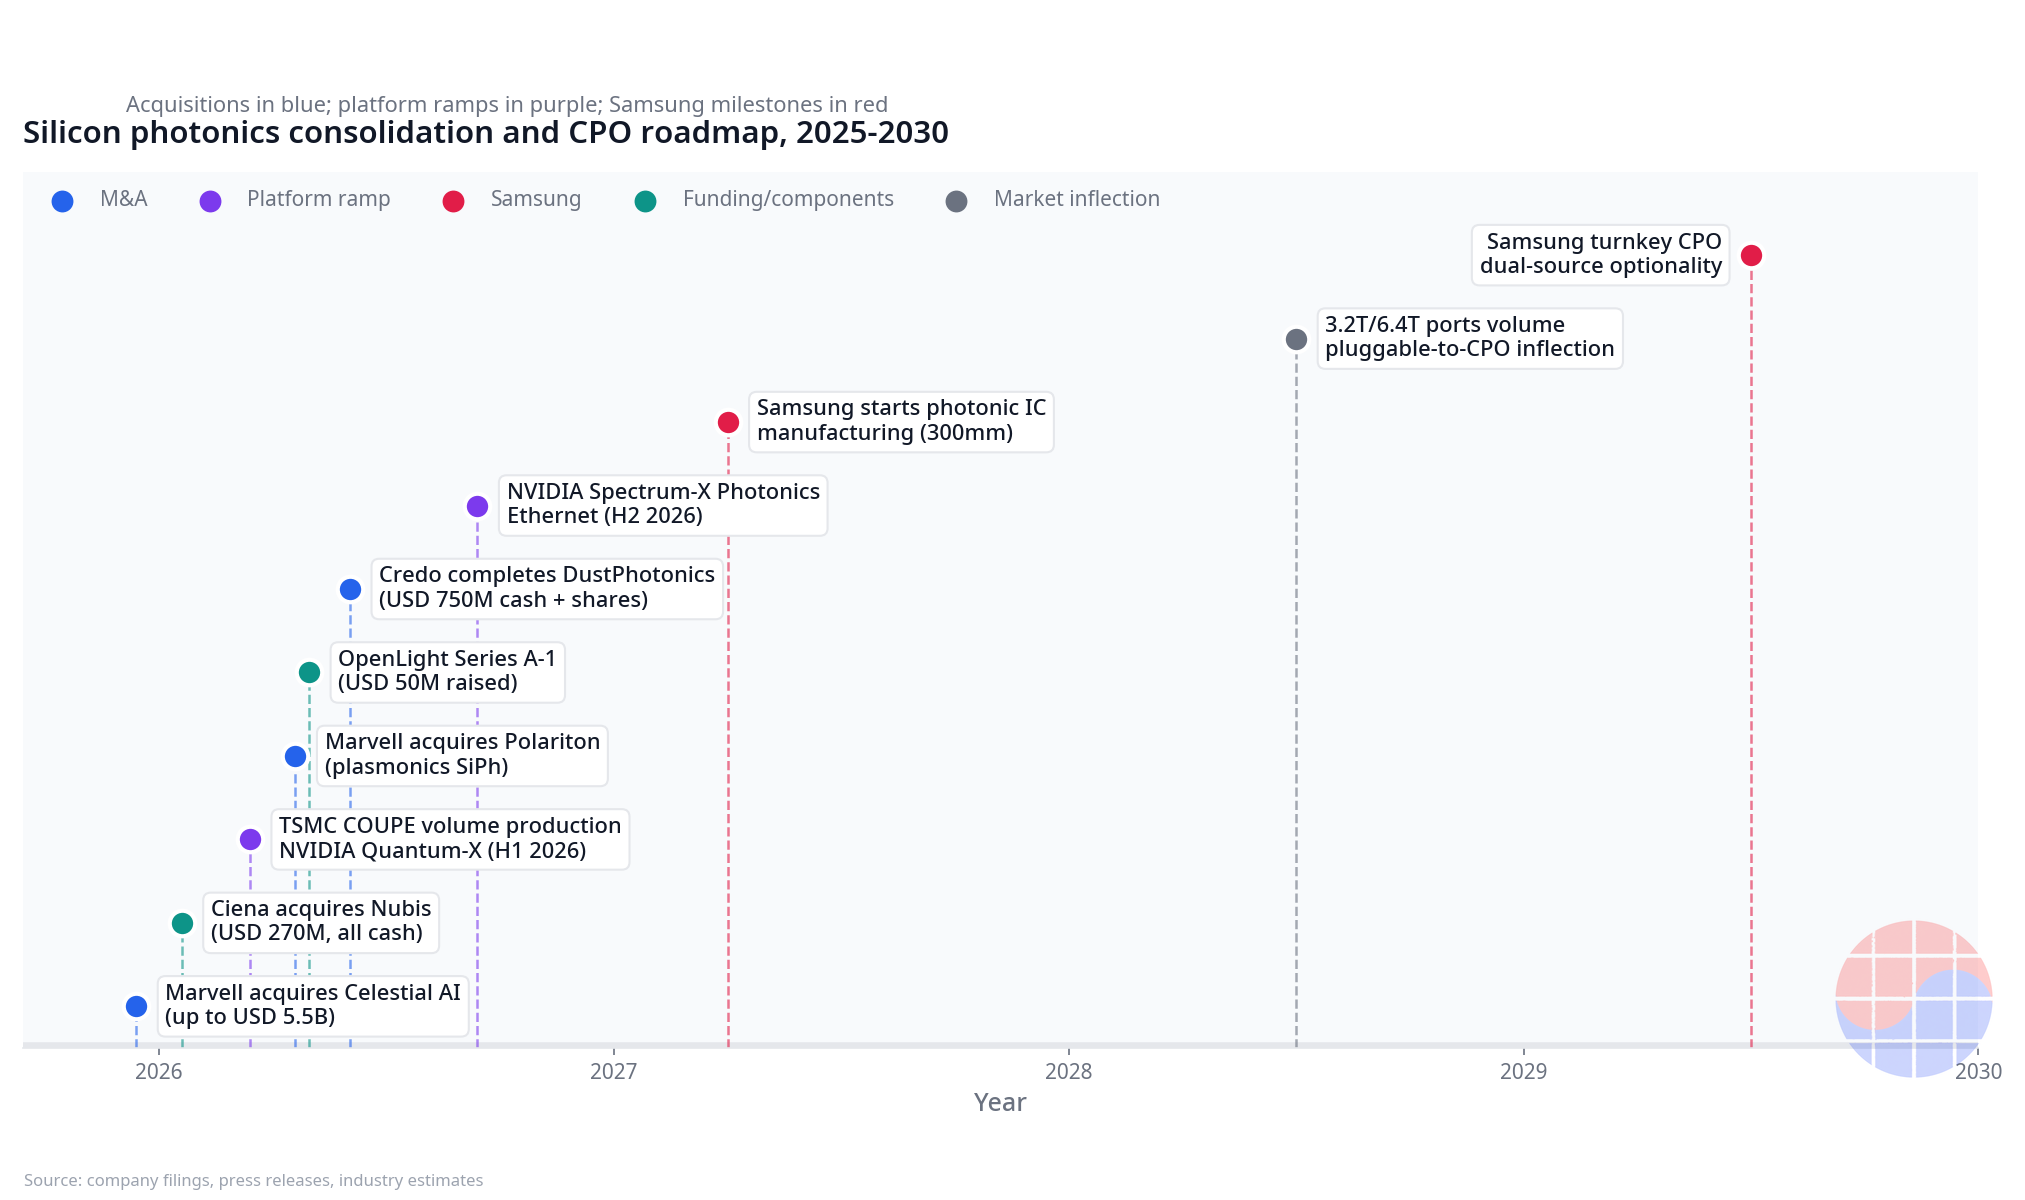
Task: Click the pluggable-to-CPO inflection annotation
Action: point(1470,337)
